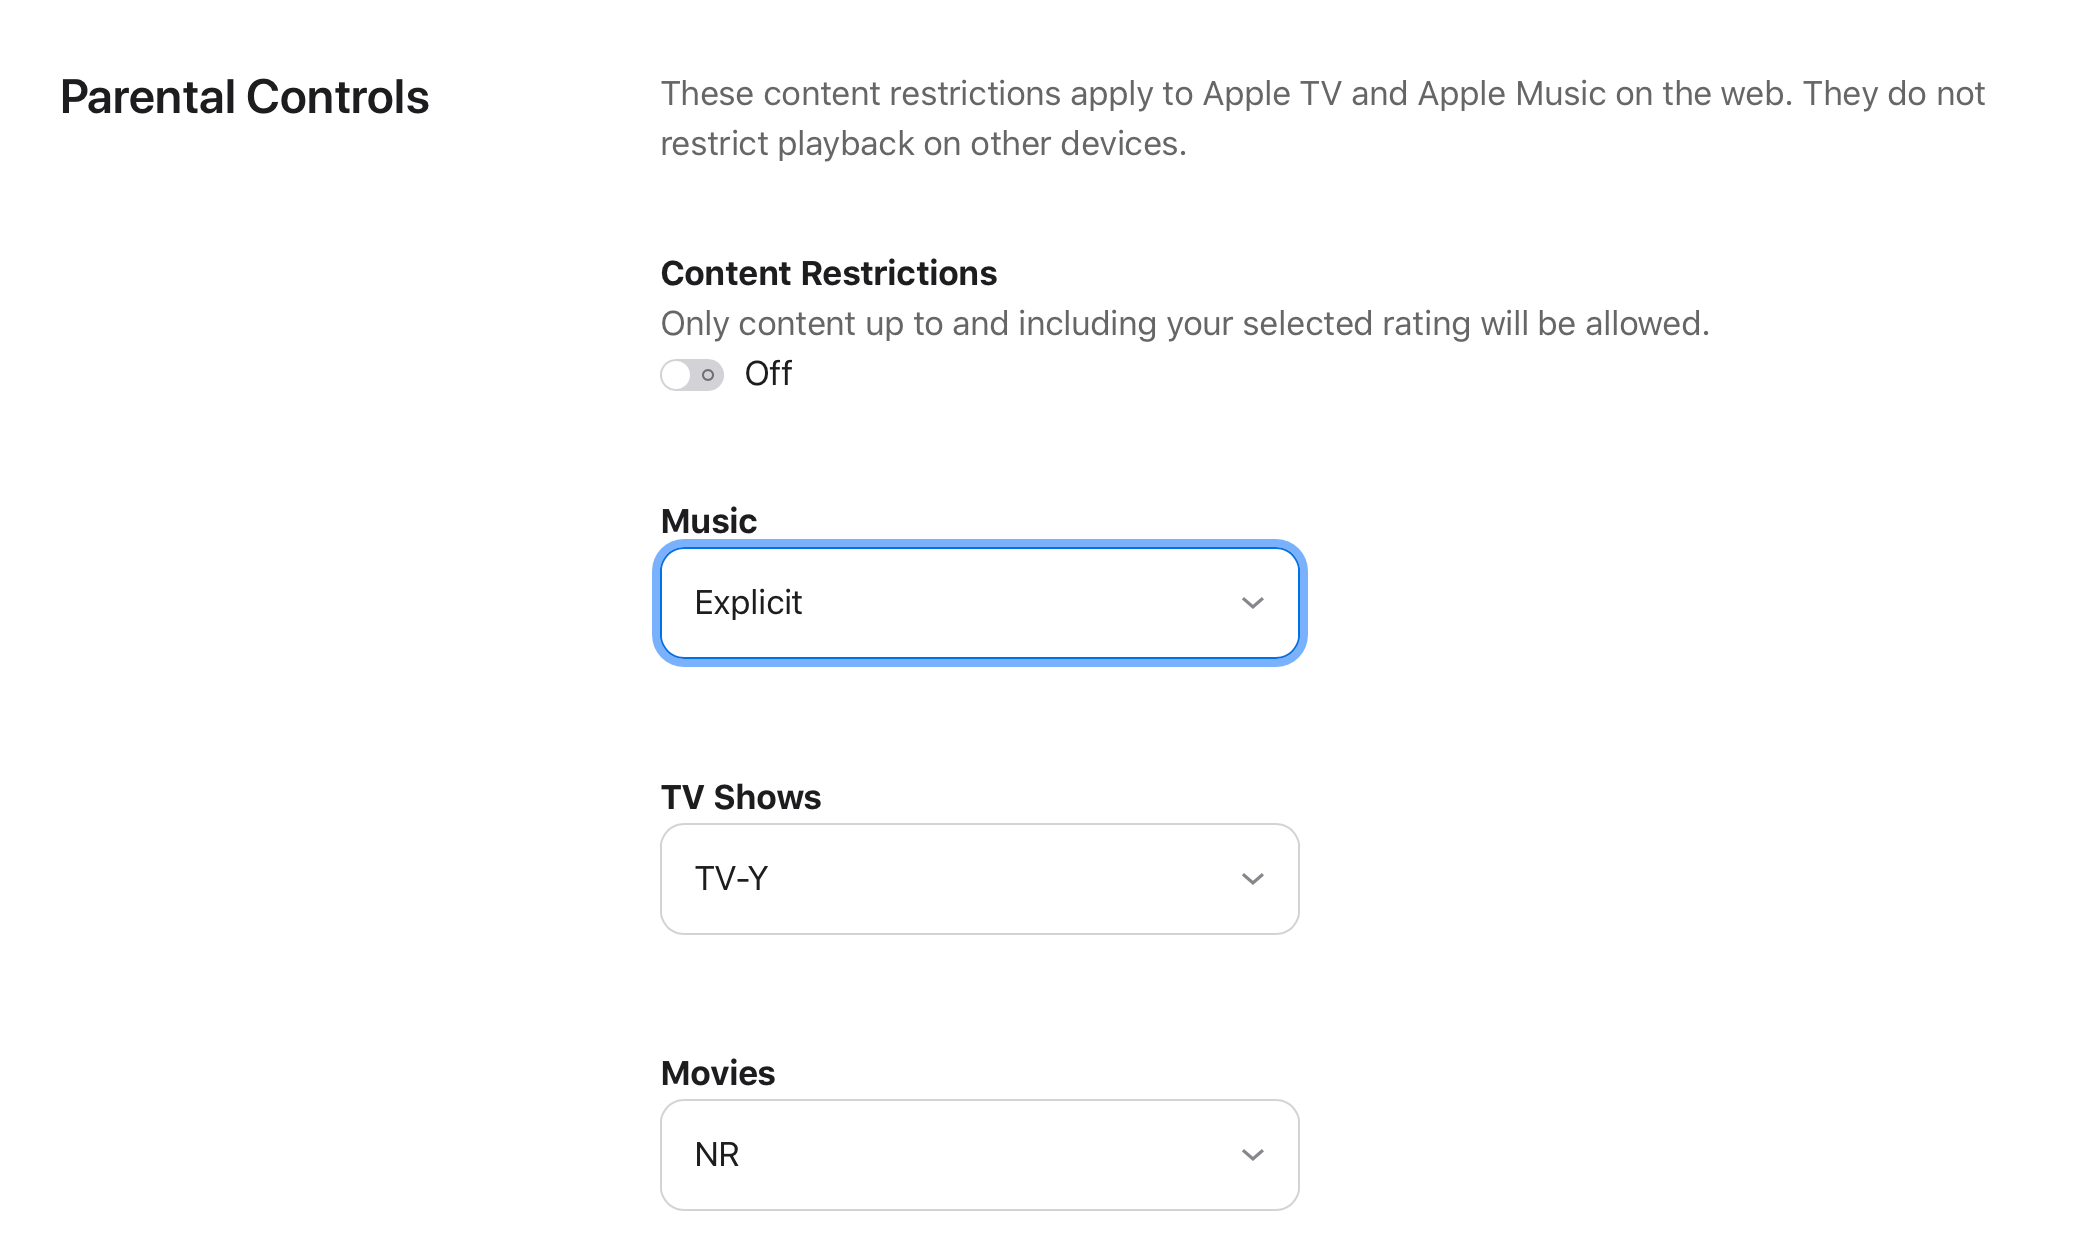This screenshot has width=2080, height=1246.
Task: Click the Apple TV and Apple Music description
Action: 1323,118
